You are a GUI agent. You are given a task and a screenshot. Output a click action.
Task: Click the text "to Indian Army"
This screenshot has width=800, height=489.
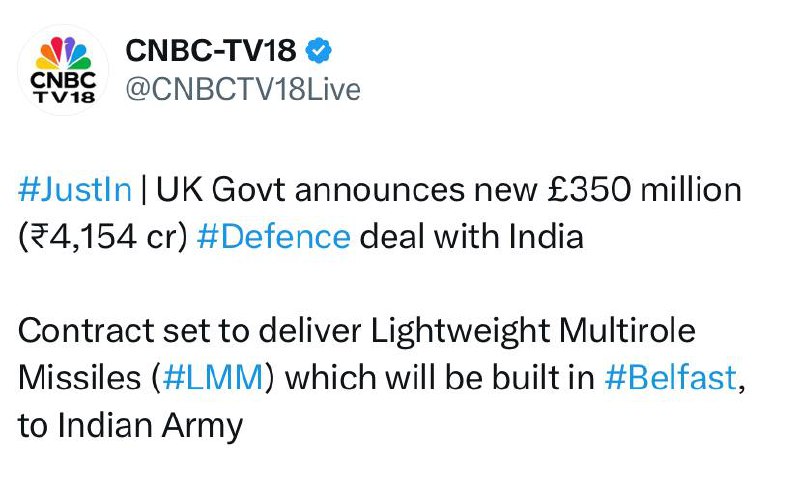130,426
